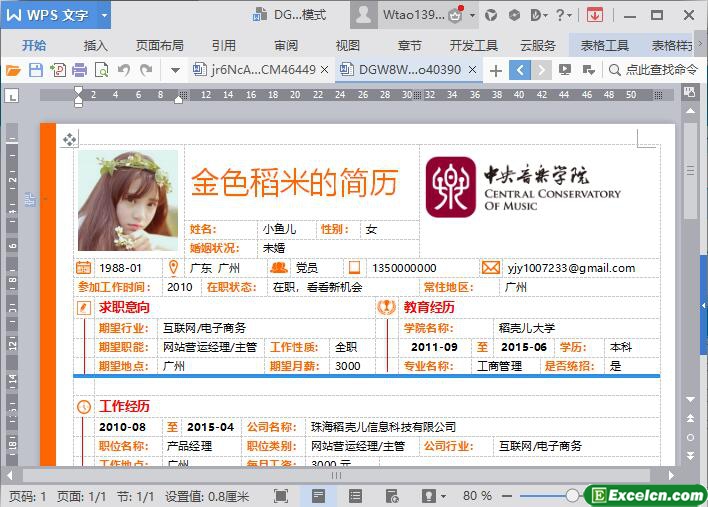Open the 页面布局 ribbon tab
Screen dimensions: 708x507
click(159, 46)
